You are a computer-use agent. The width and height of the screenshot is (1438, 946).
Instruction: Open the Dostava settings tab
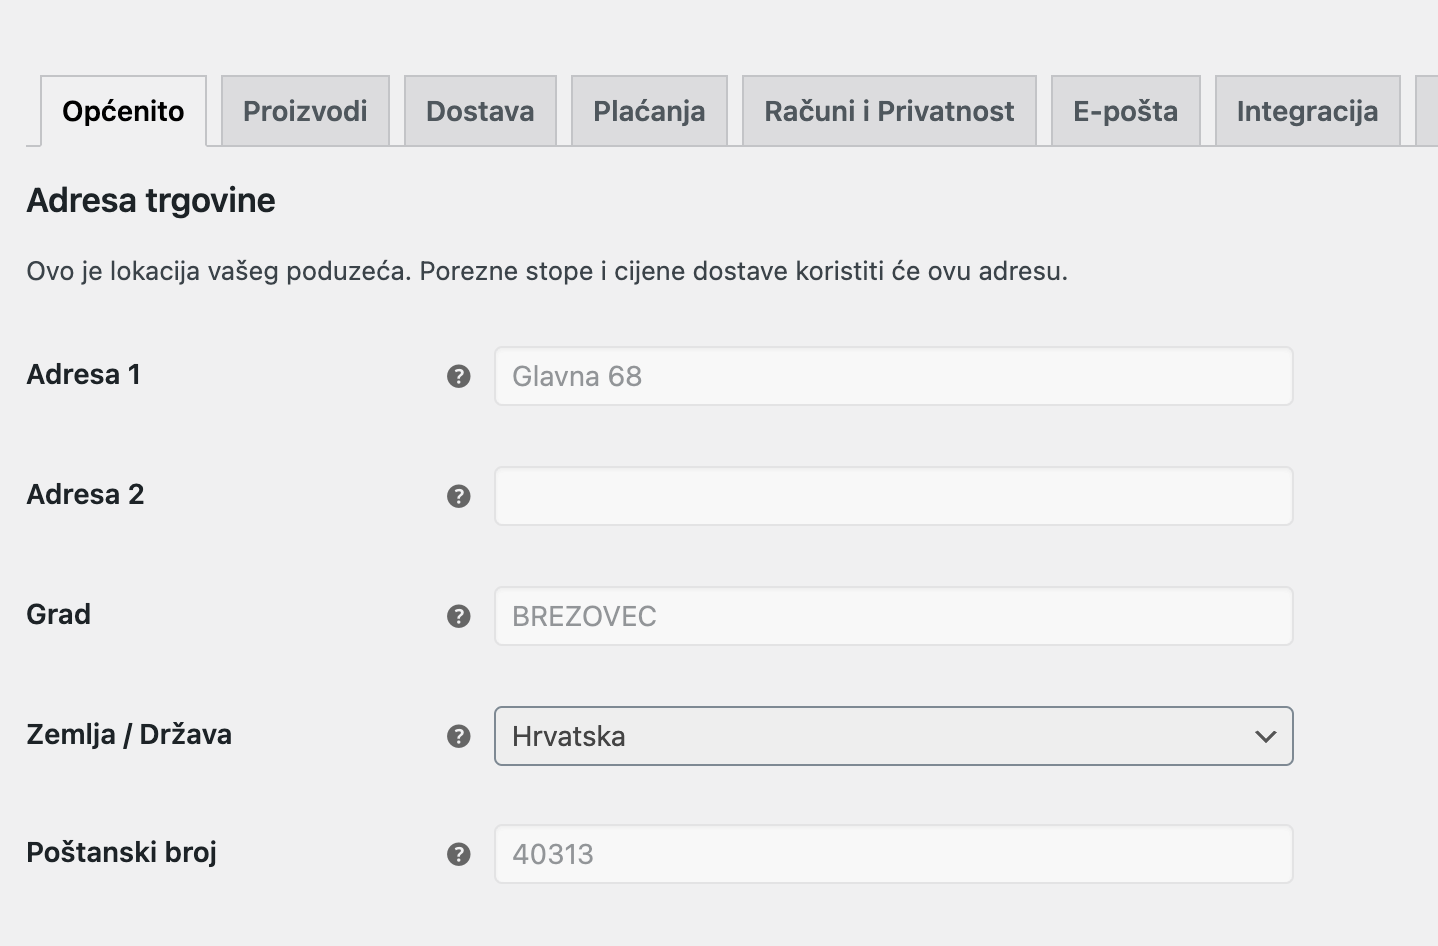click(x=480, y=110)
